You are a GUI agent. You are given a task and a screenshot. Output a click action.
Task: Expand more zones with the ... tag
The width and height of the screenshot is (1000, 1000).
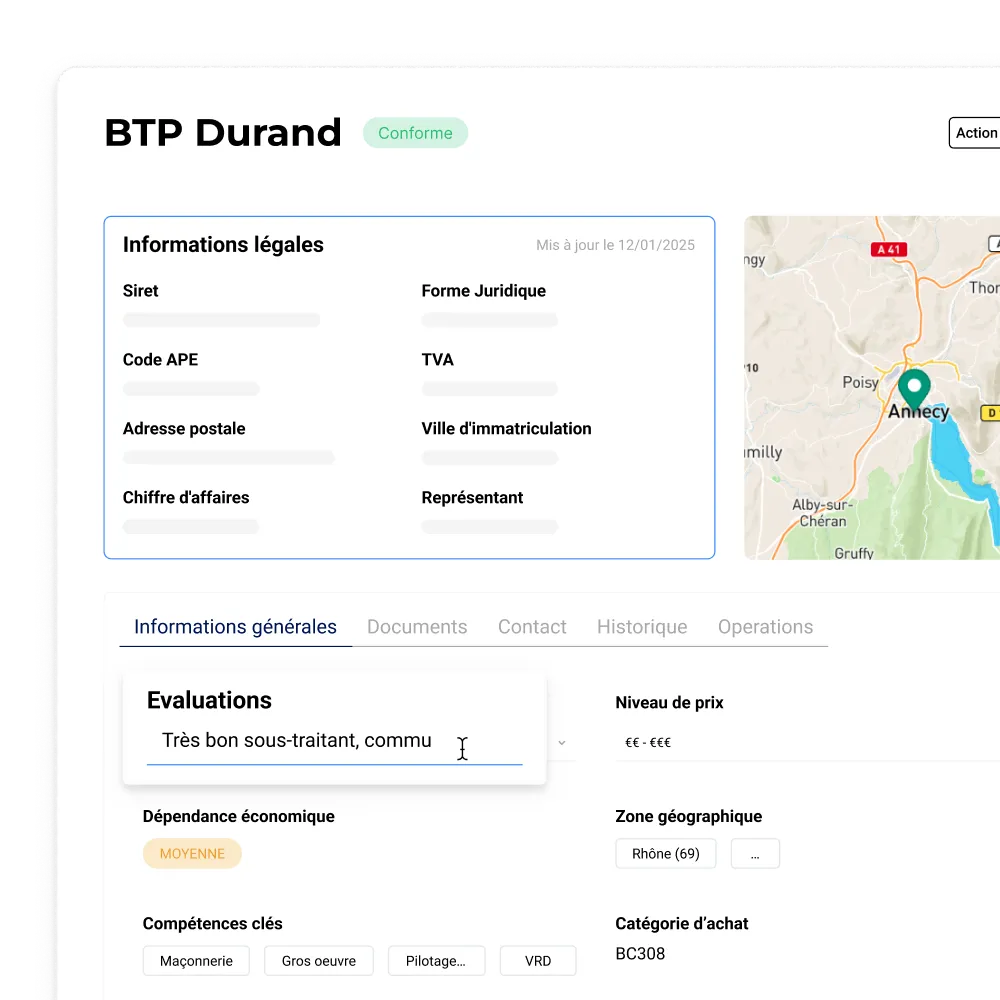[755, 853]
